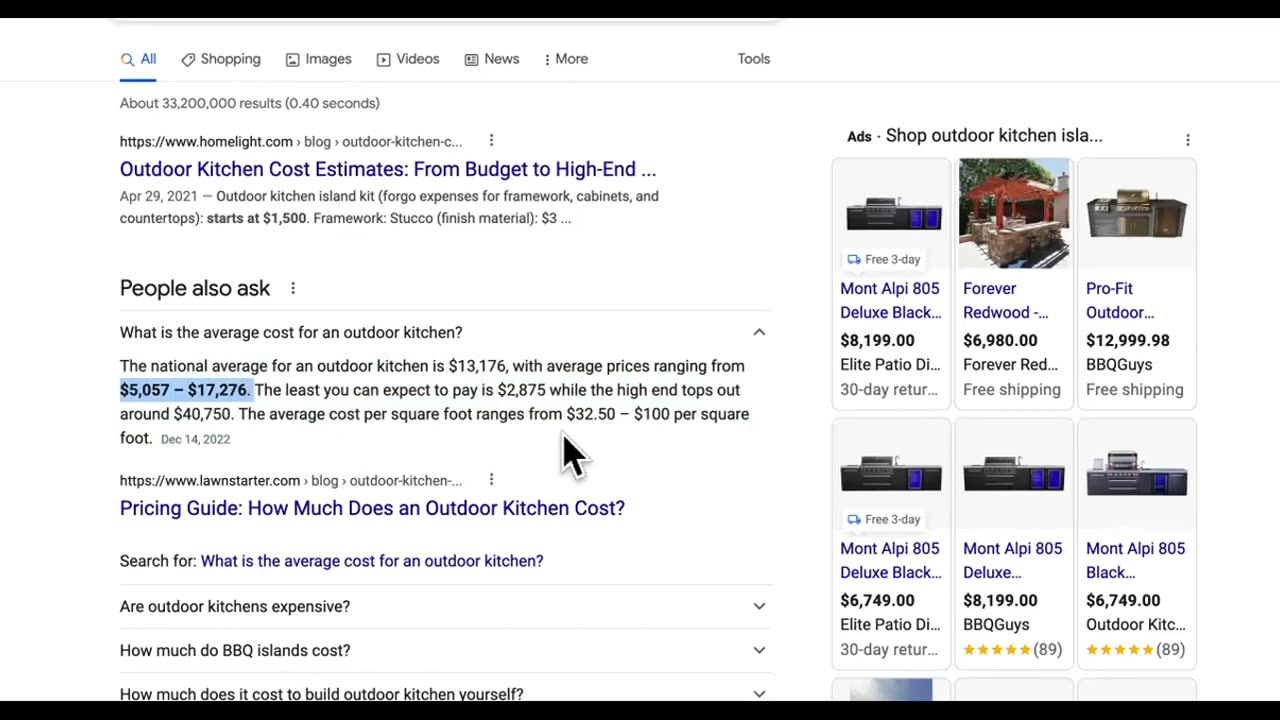Switch to the Shopping tab
The height and width of the screenshot is (720, 1280).
221,59
